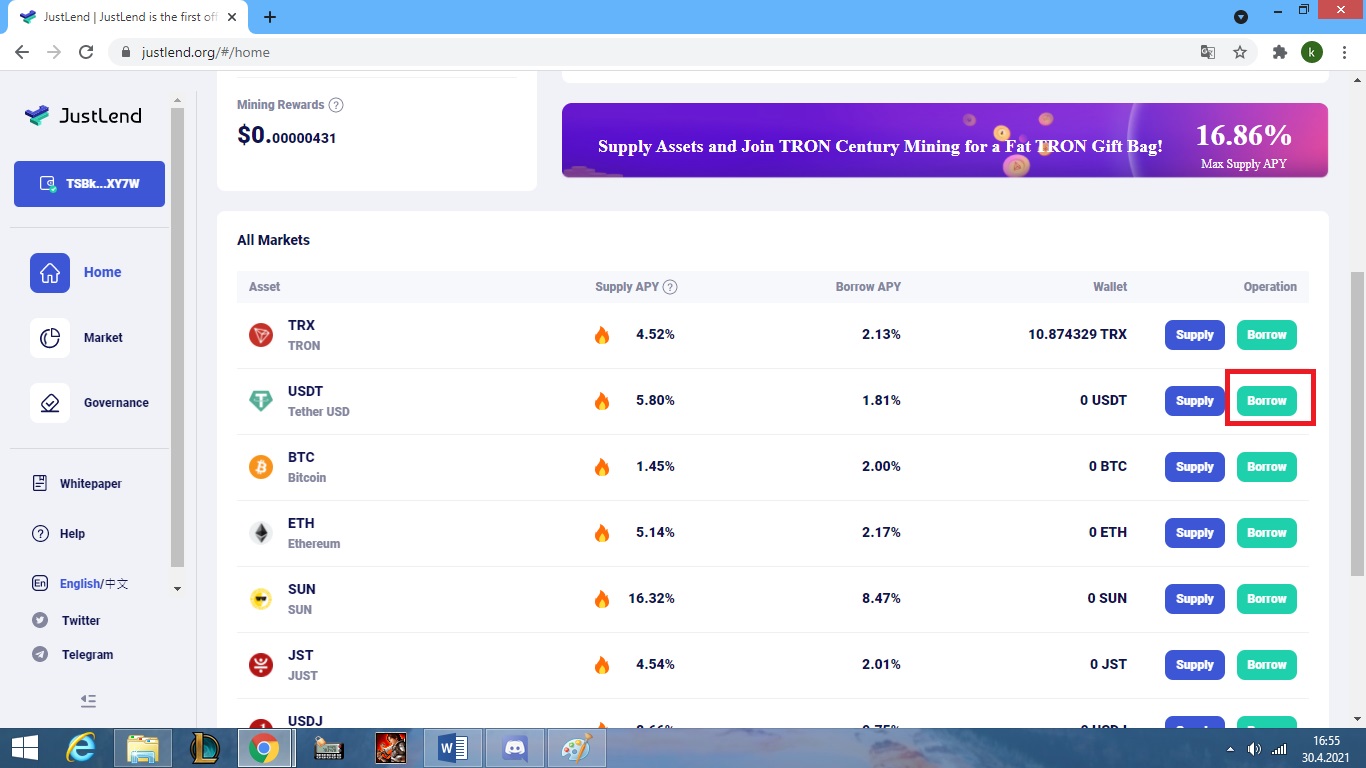Click Borrow for TRX
This screenshot has height=768, width=1366.
pyautogui.click(x=1267, y=335)
